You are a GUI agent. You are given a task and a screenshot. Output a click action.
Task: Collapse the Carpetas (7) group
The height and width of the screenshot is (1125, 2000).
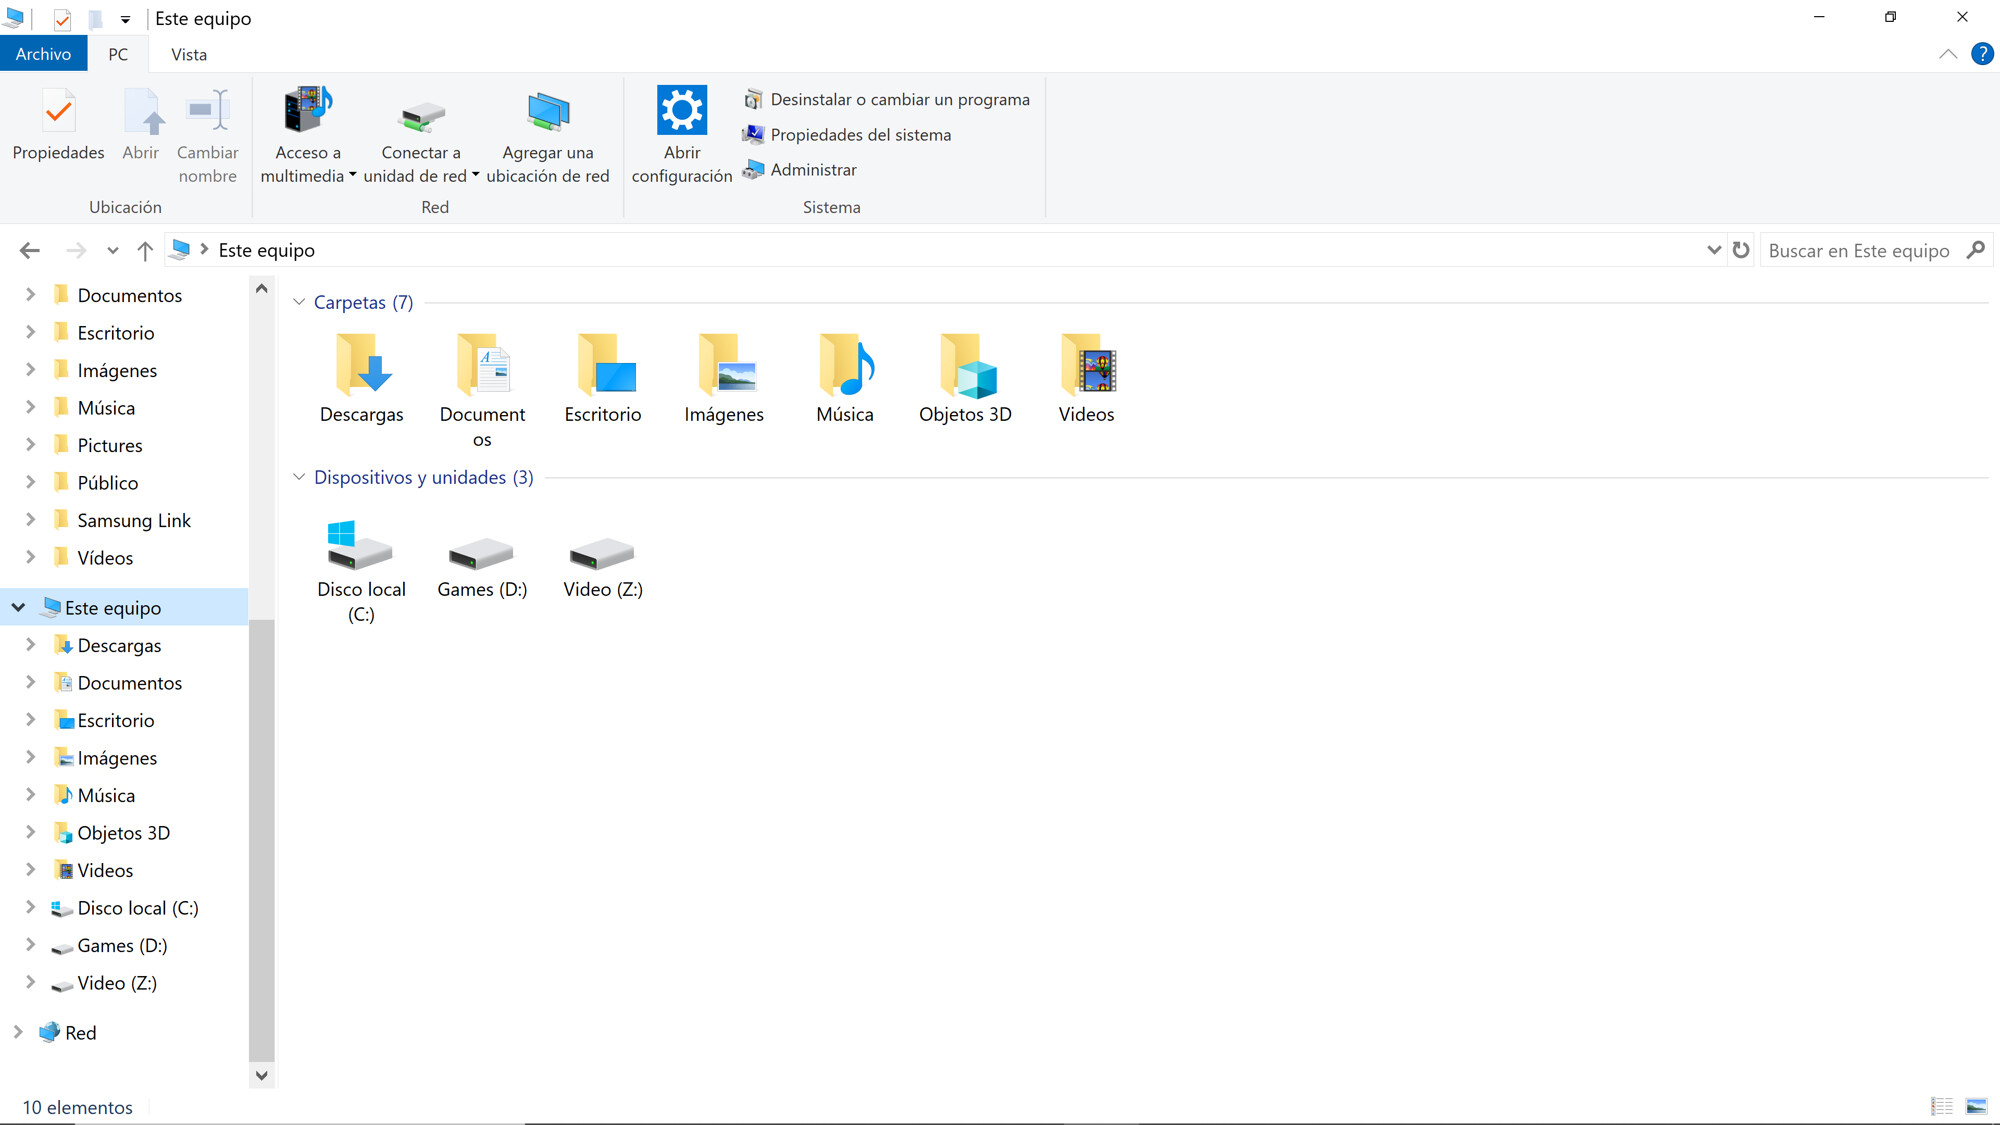(x=298, y=302)
